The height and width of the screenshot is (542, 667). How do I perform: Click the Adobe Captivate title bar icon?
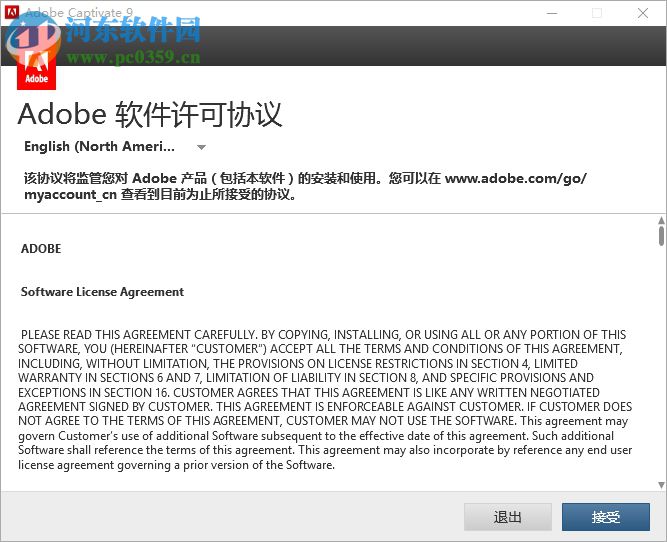[11, 12]
